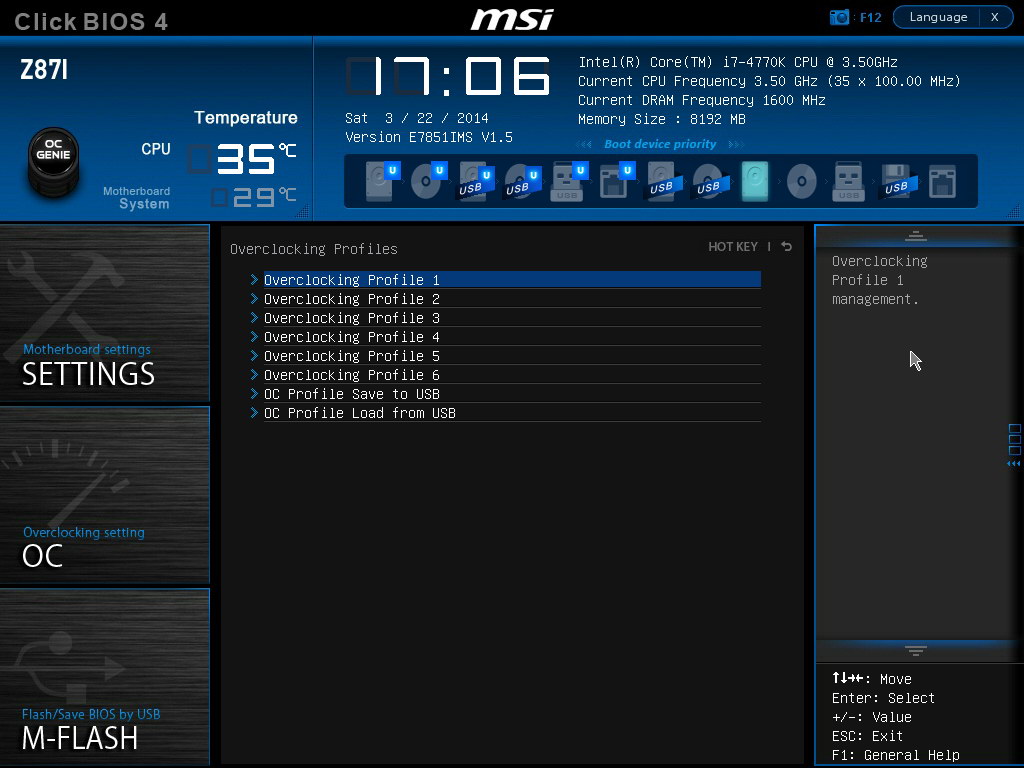The width and height of the screenshot is (1024, 768).
Task: Select the first UEFI hard disk boot icon
Action: click(381, 181)
